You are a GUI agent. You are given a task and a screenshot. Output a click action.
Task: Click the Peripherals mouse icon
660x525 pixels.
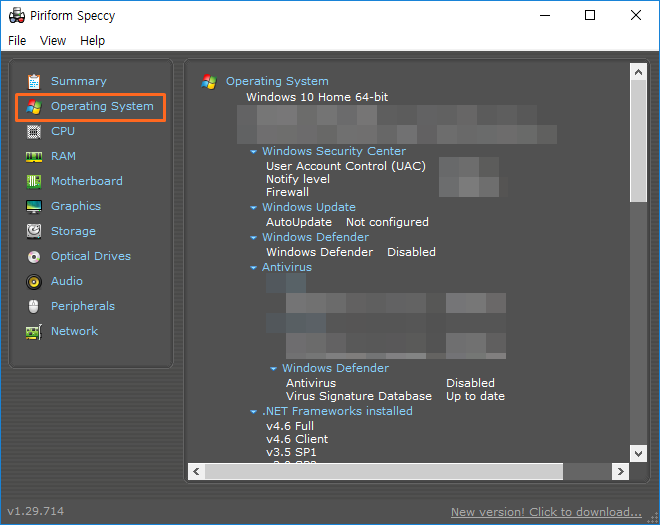pos(34,306)
